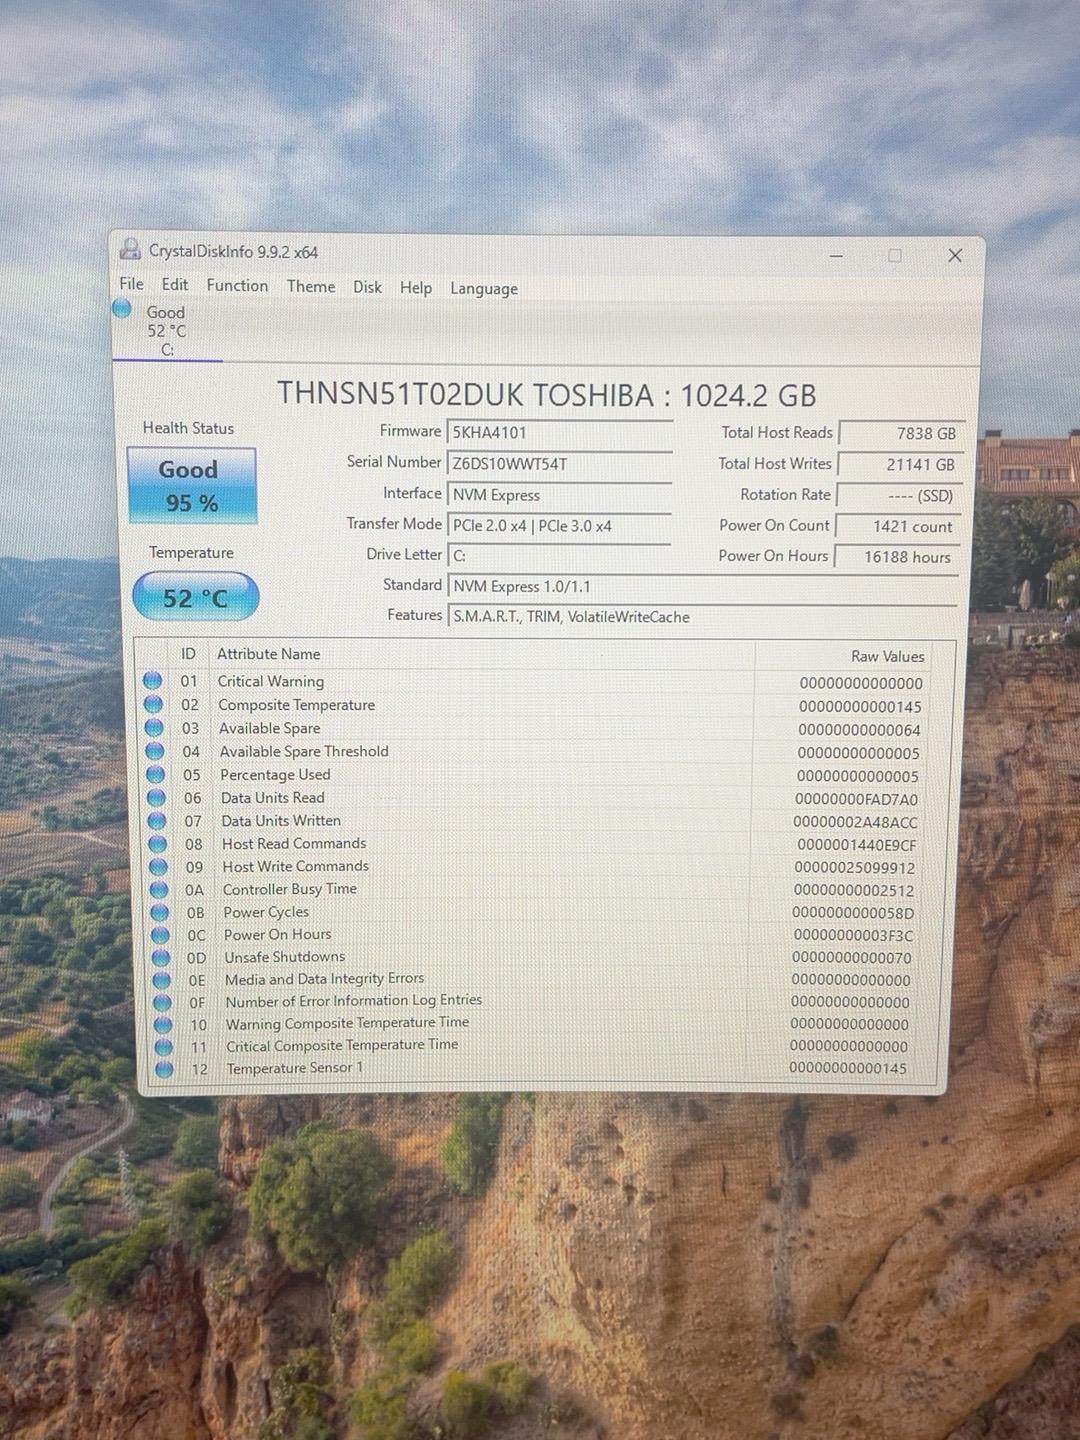Open the Edit menu
This screenshot has width=1080, height=1440.
point(175,285)
